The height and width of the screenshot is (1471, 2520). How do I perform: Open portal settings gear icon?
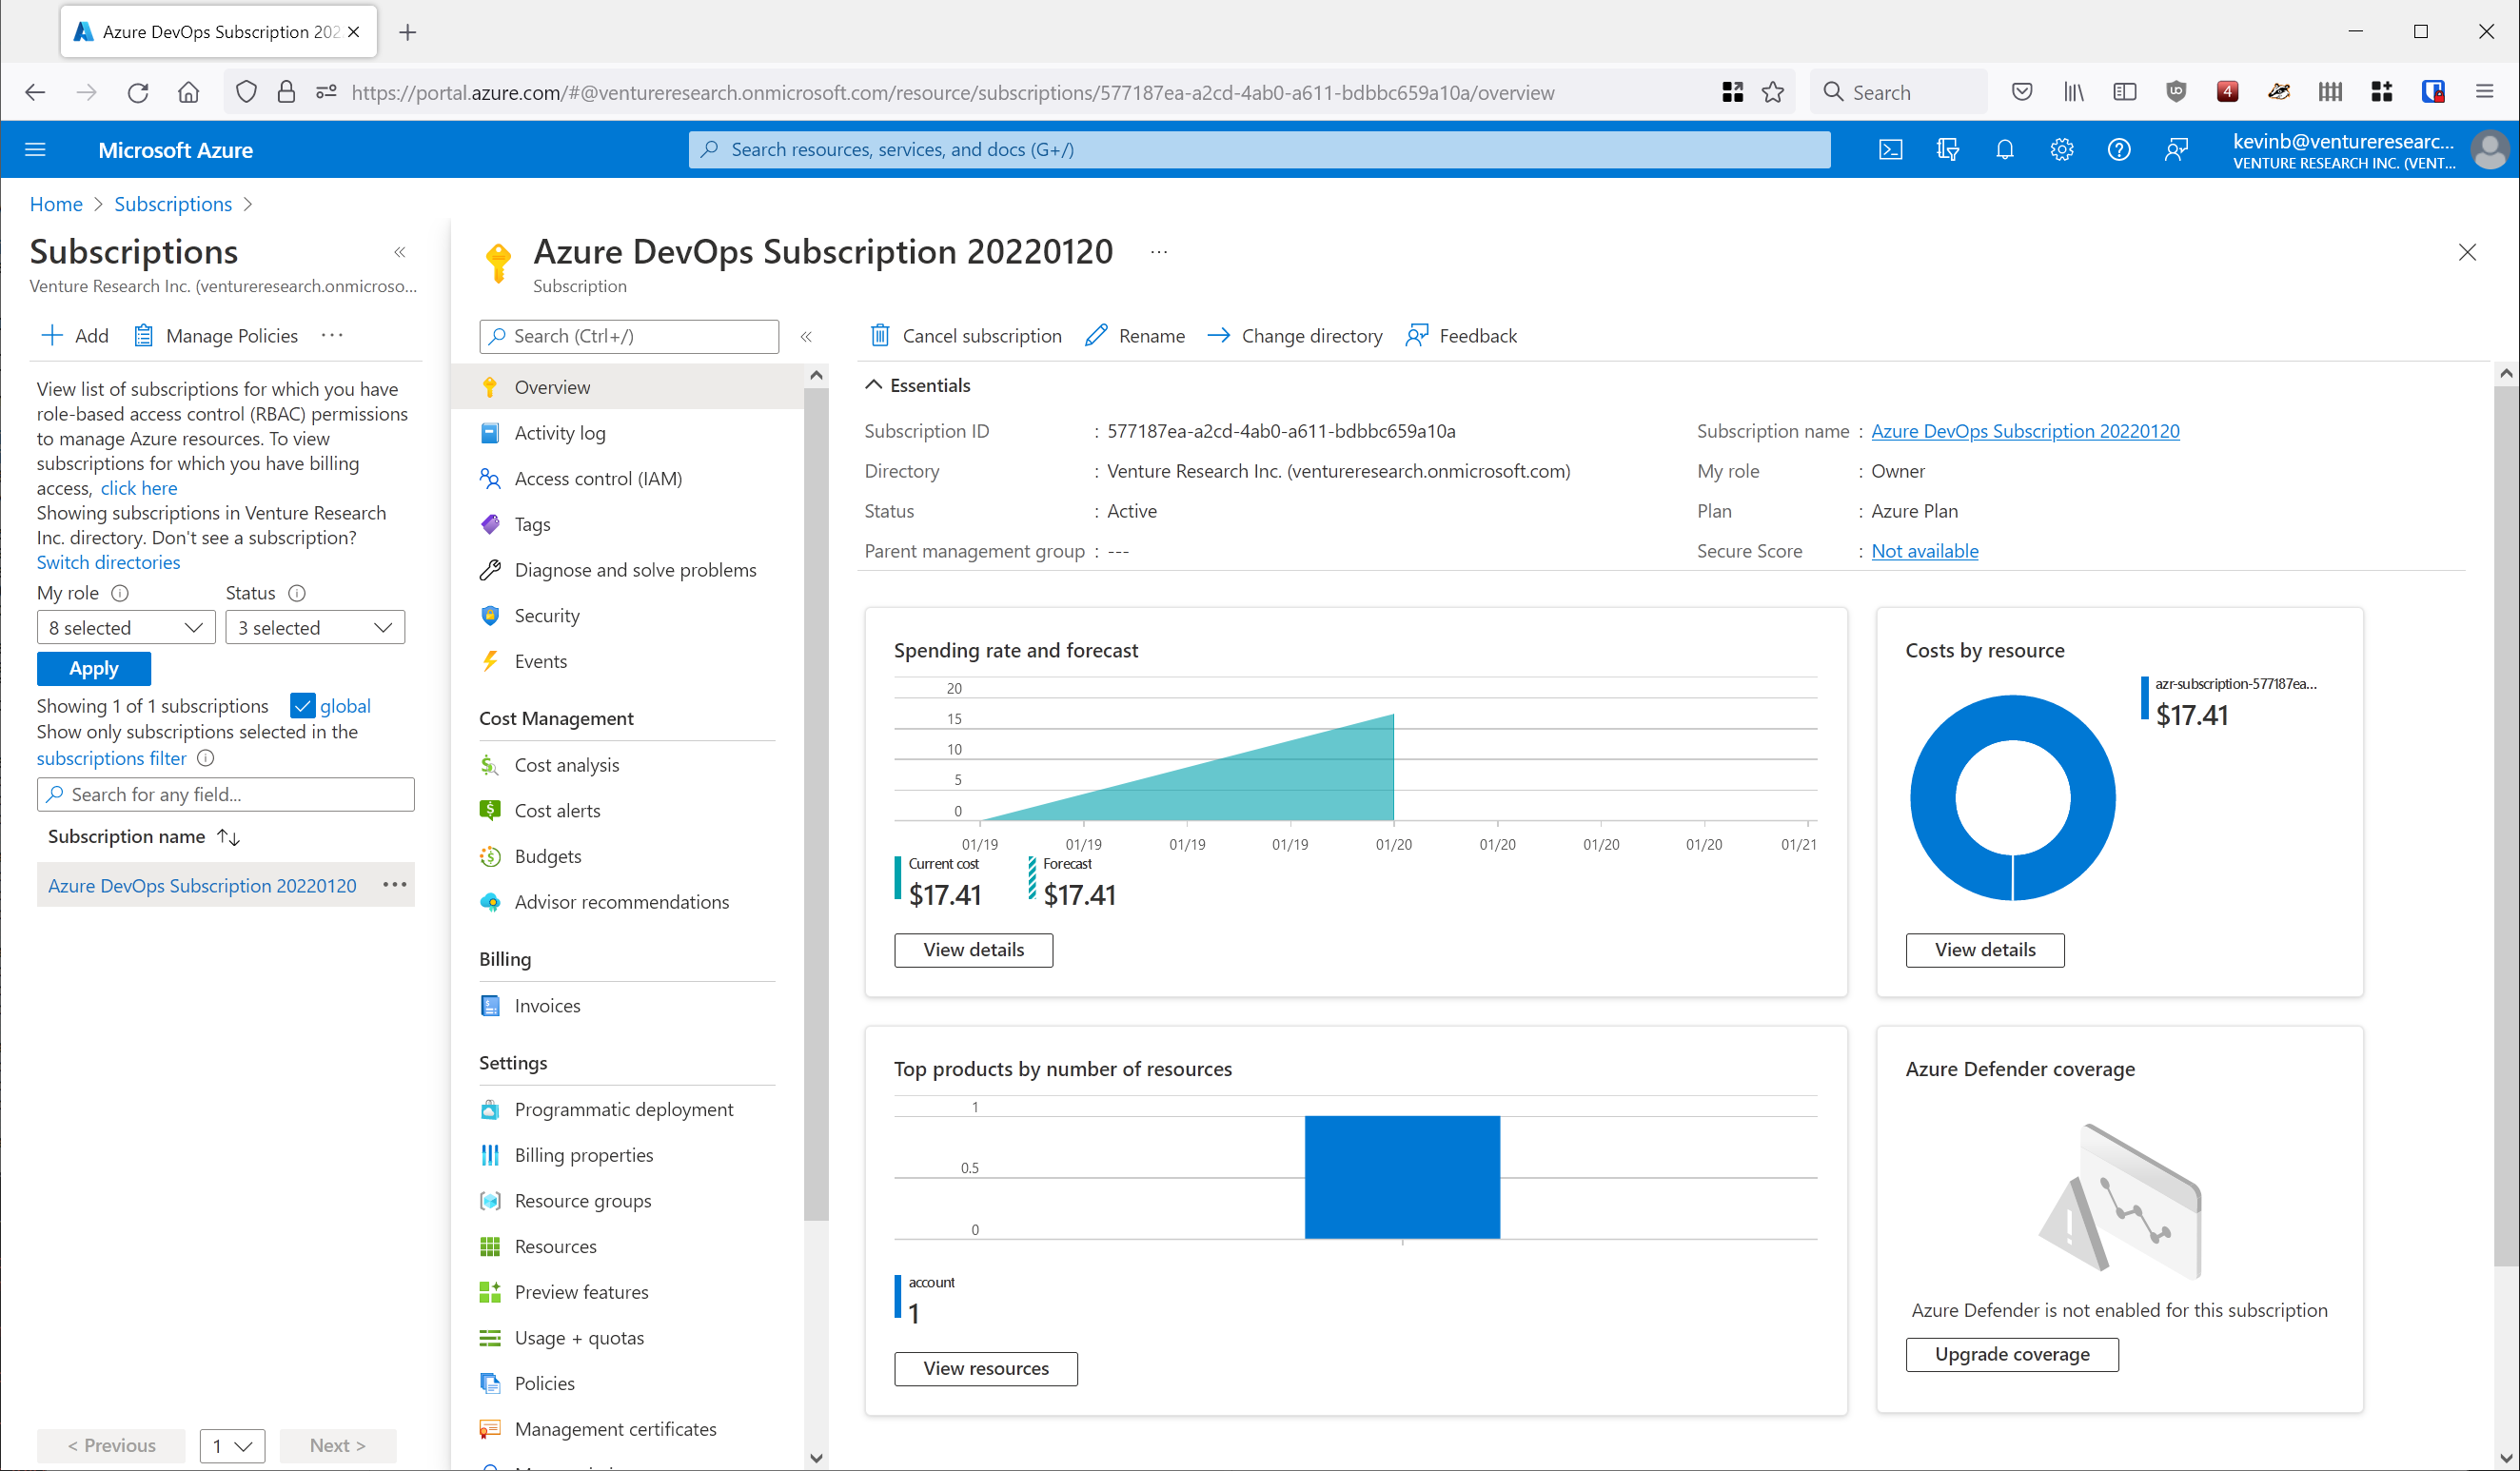(2061, 150)
